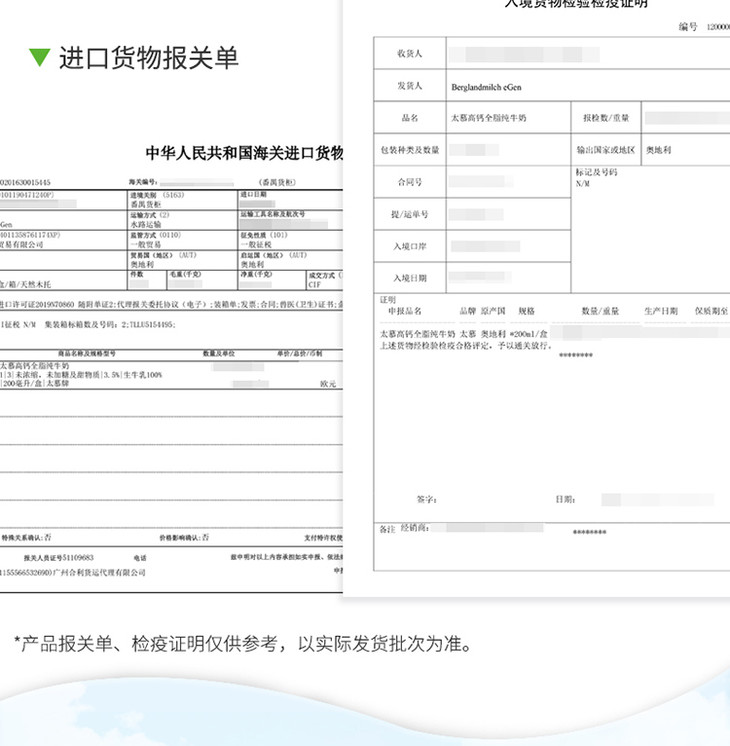Click the 包装种类及数量 label
The height and width of the screenshot is (746, 730).
pos(410,150)
